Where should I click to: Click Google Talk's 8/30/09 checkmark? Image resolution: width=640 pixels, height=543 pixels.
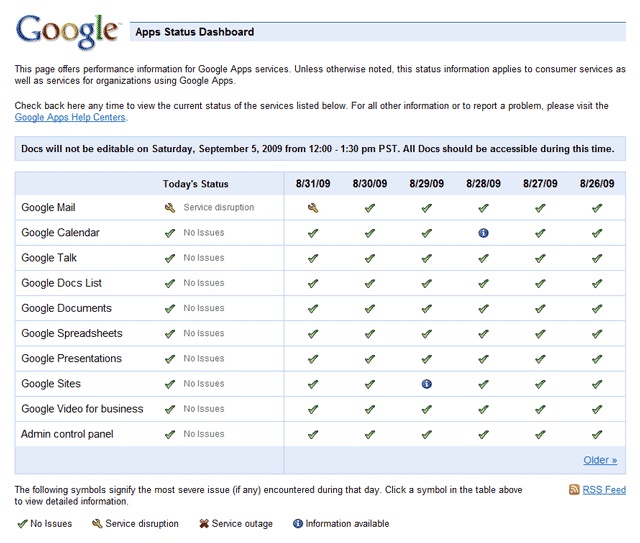pos(370,258)
